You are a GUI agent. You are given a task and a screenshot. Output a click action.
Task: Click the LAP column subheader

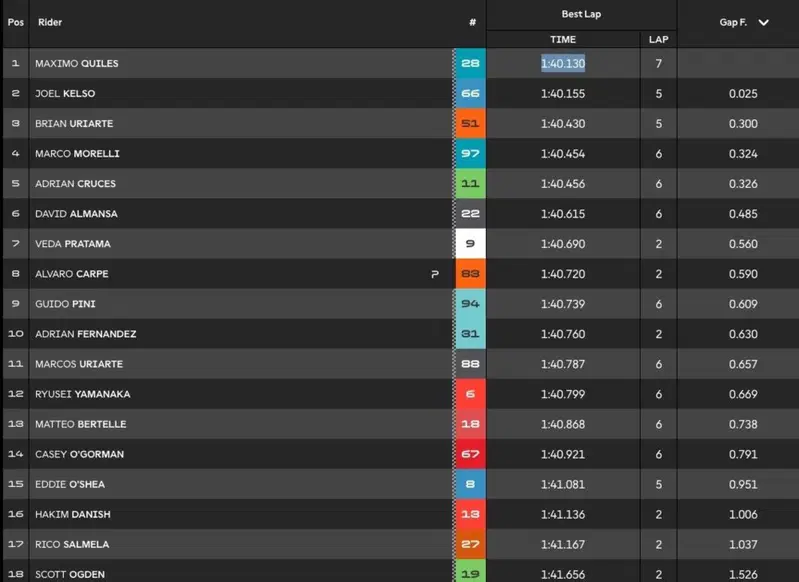[658, 39]
